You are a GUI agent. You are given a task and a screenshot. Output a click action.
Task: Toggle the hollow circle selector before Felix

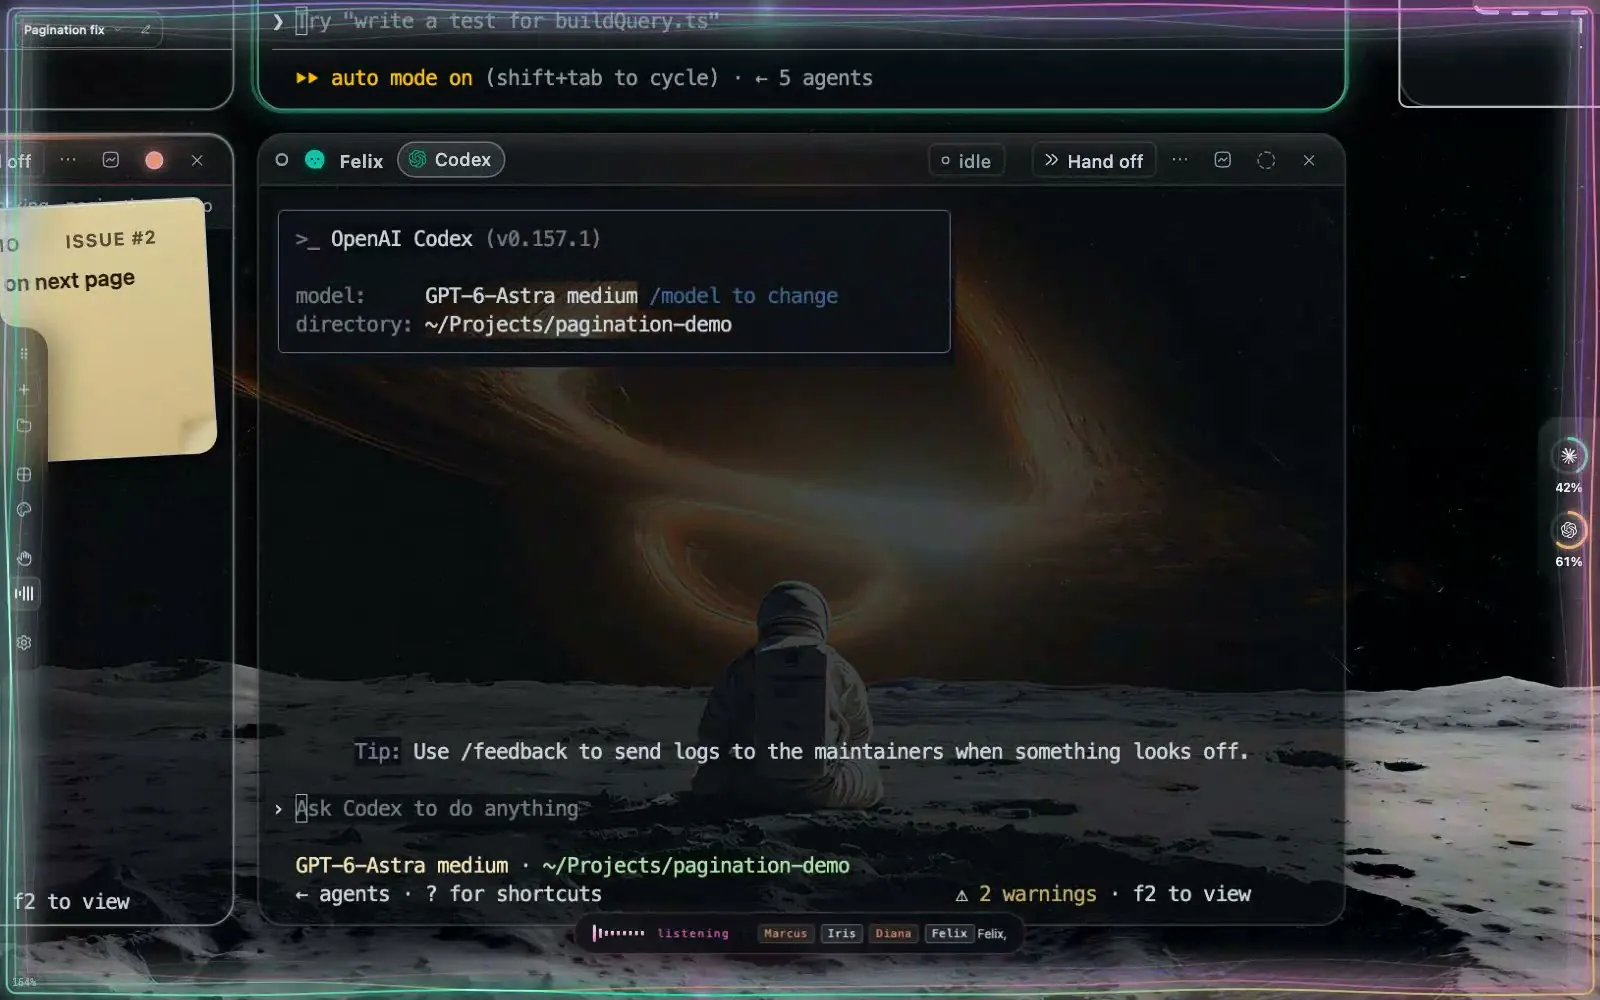[x=282, y=160]
